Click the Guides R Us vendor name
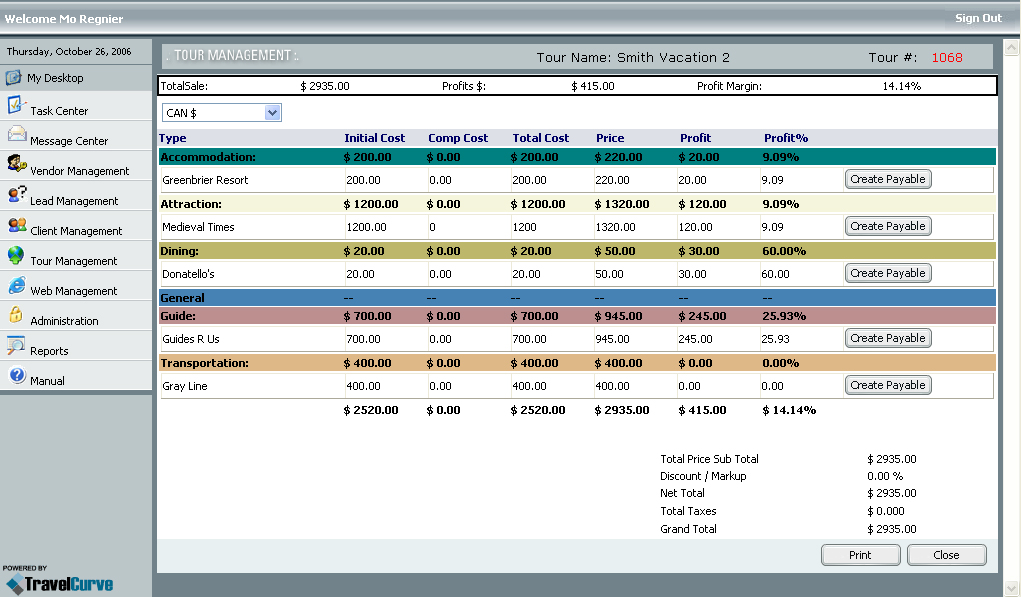Viewport: 1022px width, 597px height. pos(191,339)
